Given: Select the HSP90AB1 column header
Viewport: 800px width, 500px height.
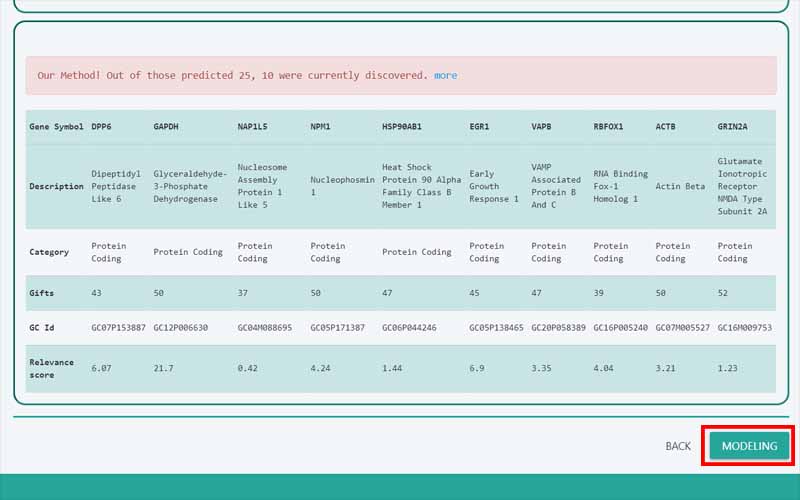Looking at the screenshot, I should click(402, 128).
